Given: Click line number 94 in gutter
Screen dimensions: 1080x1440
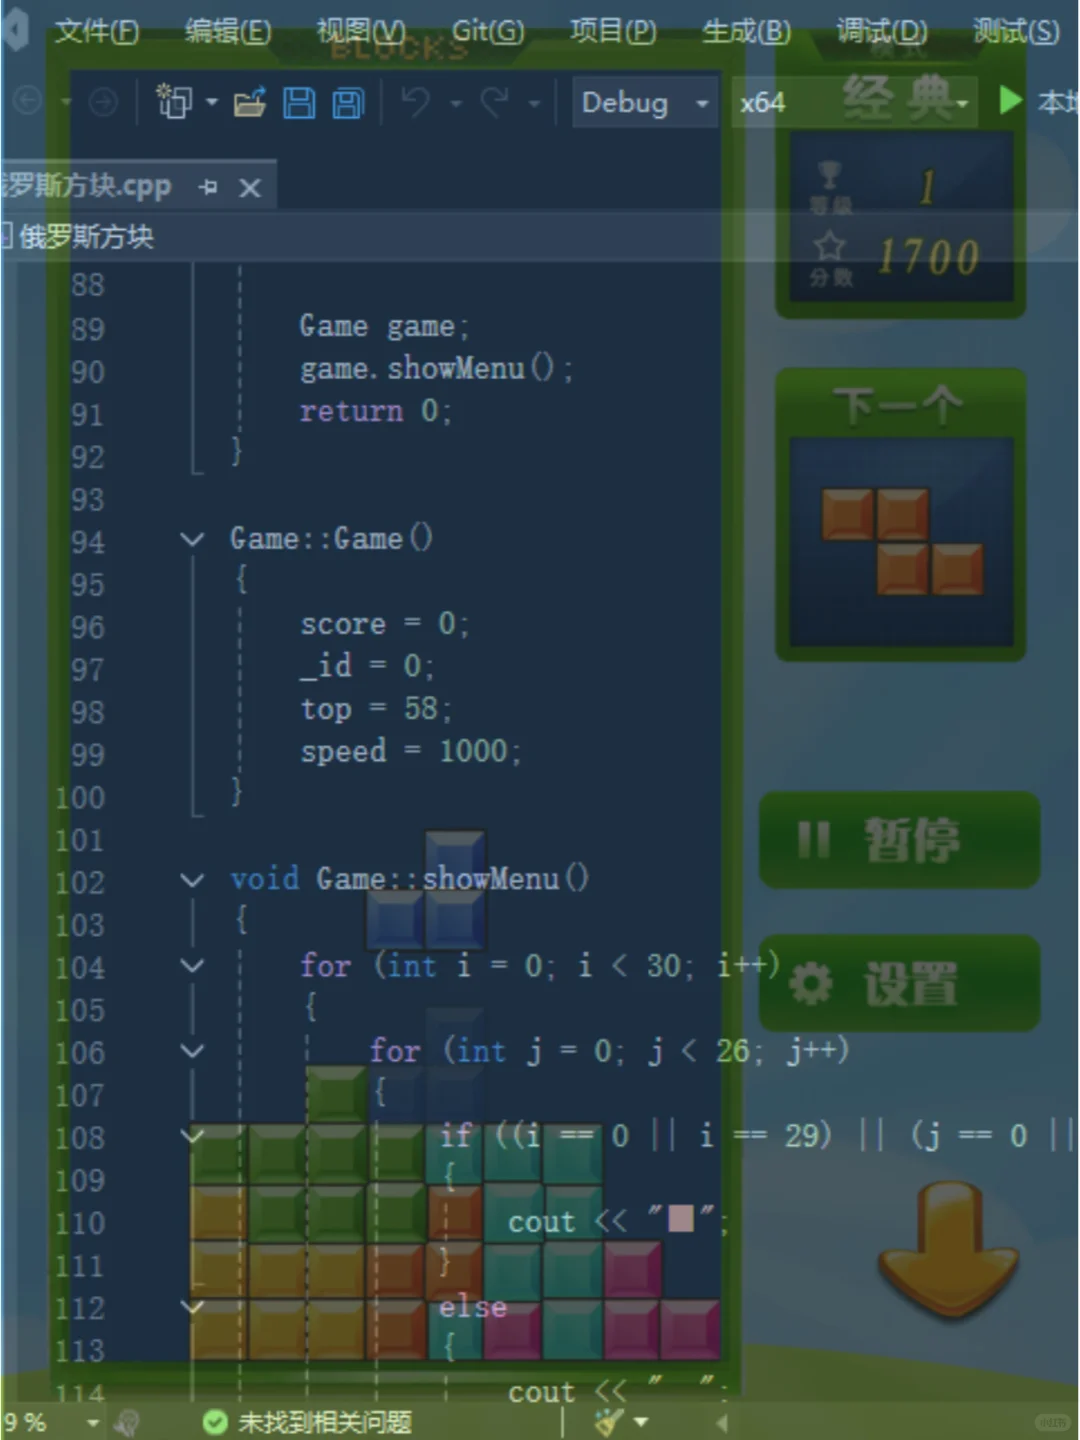Looking at the screenshot, I should pos(87,542).
